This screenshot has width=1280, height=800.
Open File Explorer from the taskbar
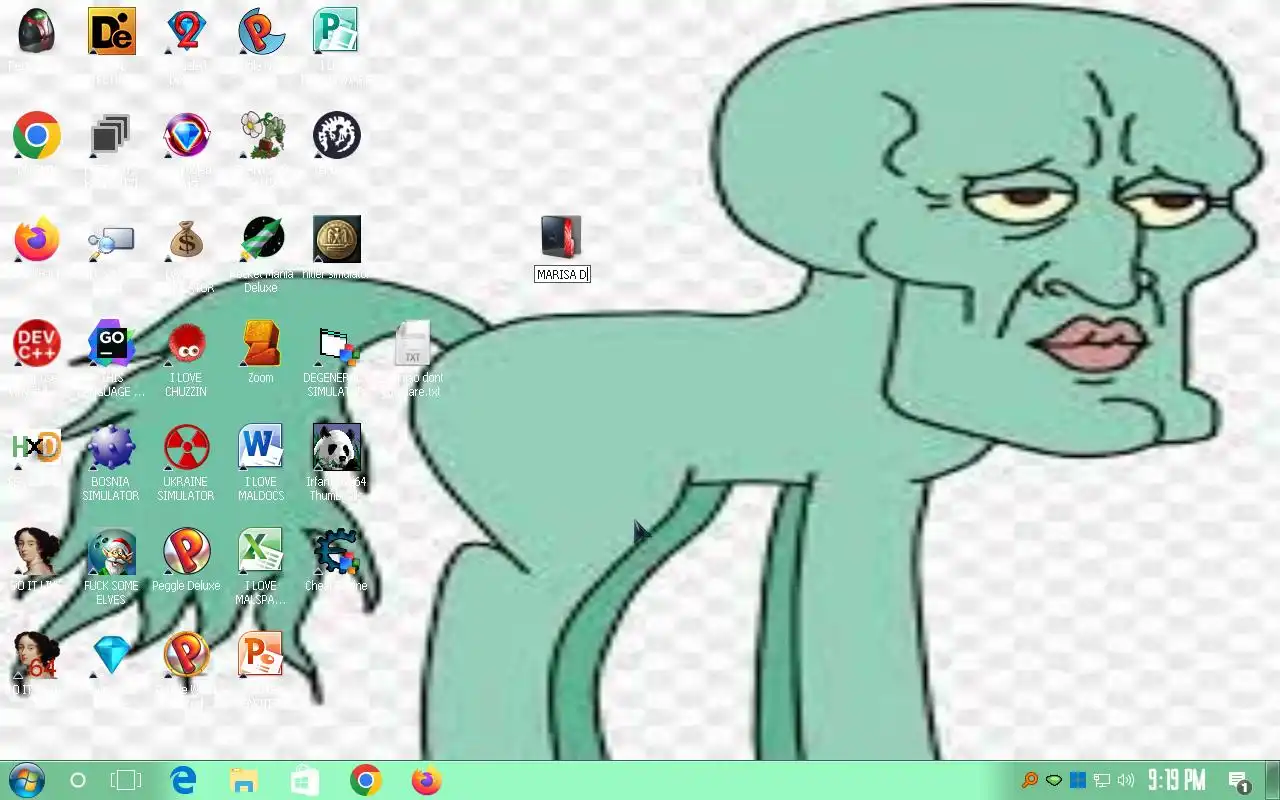tap(244, 780)
